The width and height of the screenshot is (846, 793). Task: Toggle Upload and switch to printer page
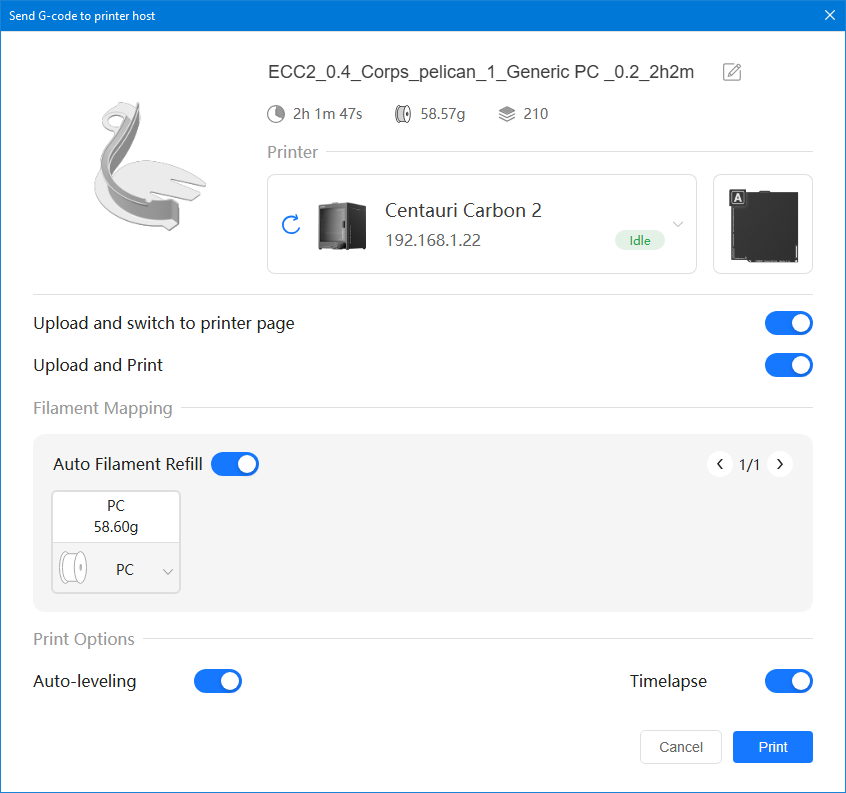(x=788, y=323)
